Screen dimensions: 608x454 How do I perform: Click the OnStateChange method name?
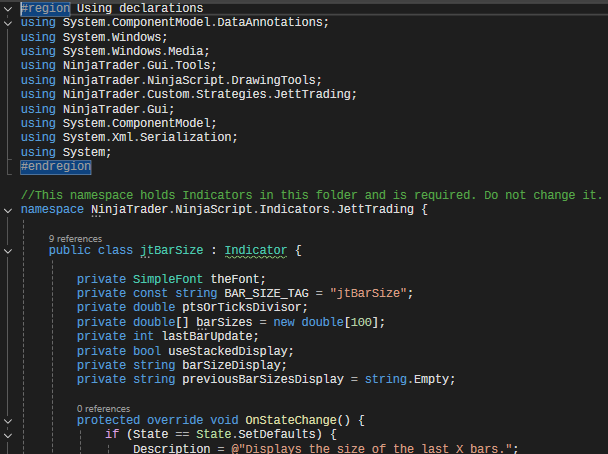point(291,420)
